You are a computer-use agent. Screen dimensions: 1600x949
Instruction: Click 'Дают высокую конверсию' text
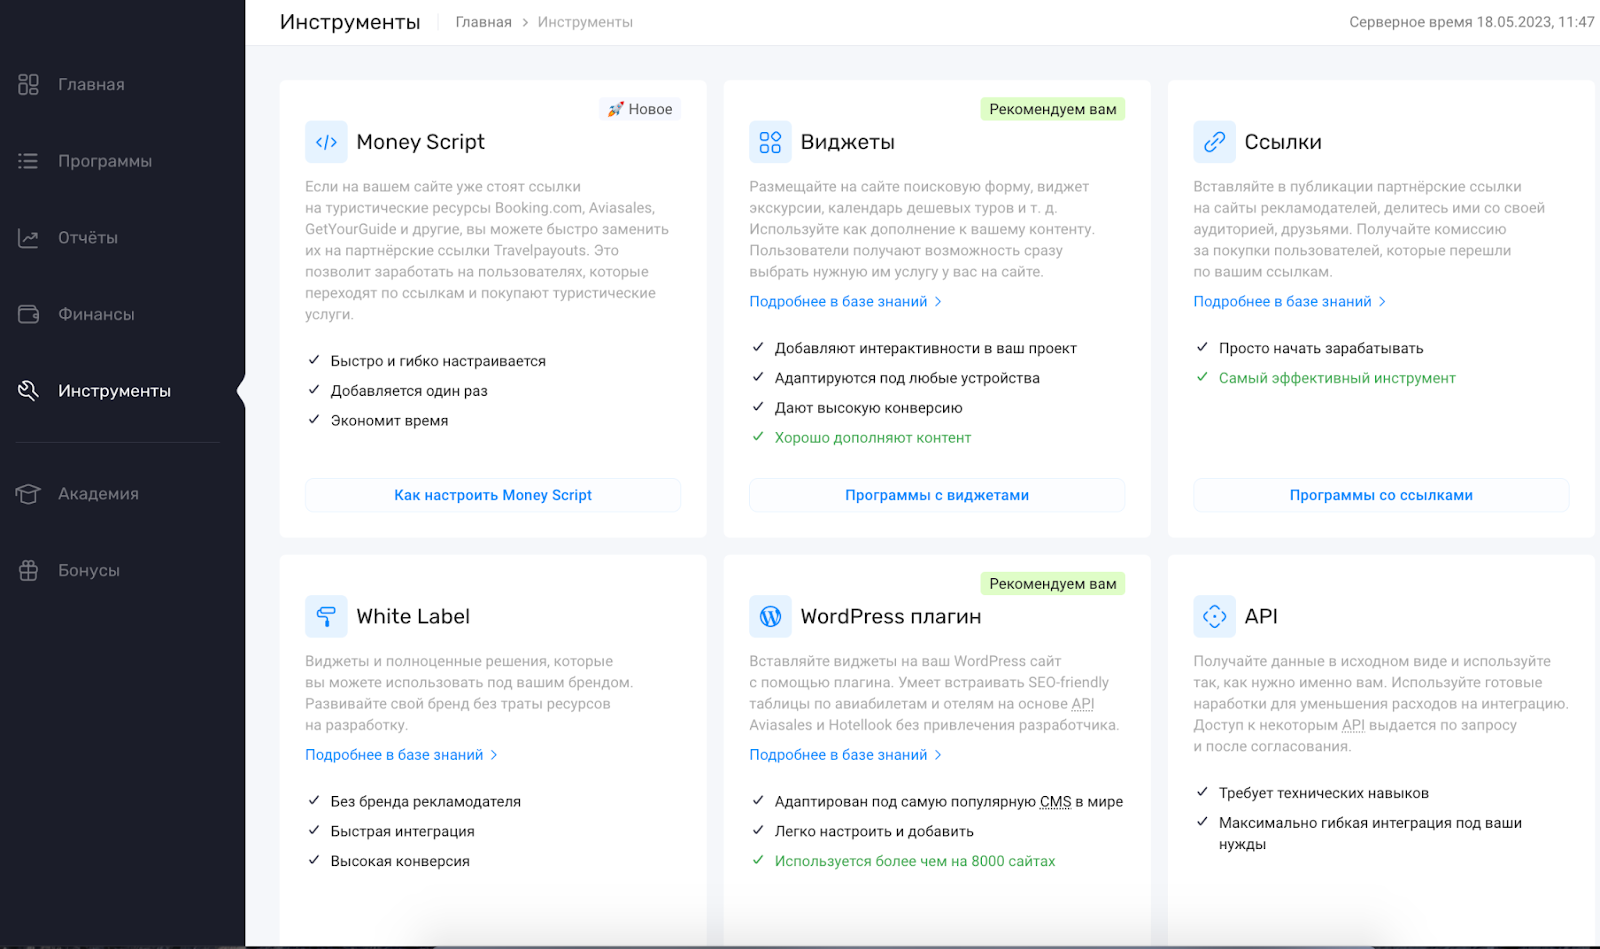pyautogui.click(x=868, y=408)
